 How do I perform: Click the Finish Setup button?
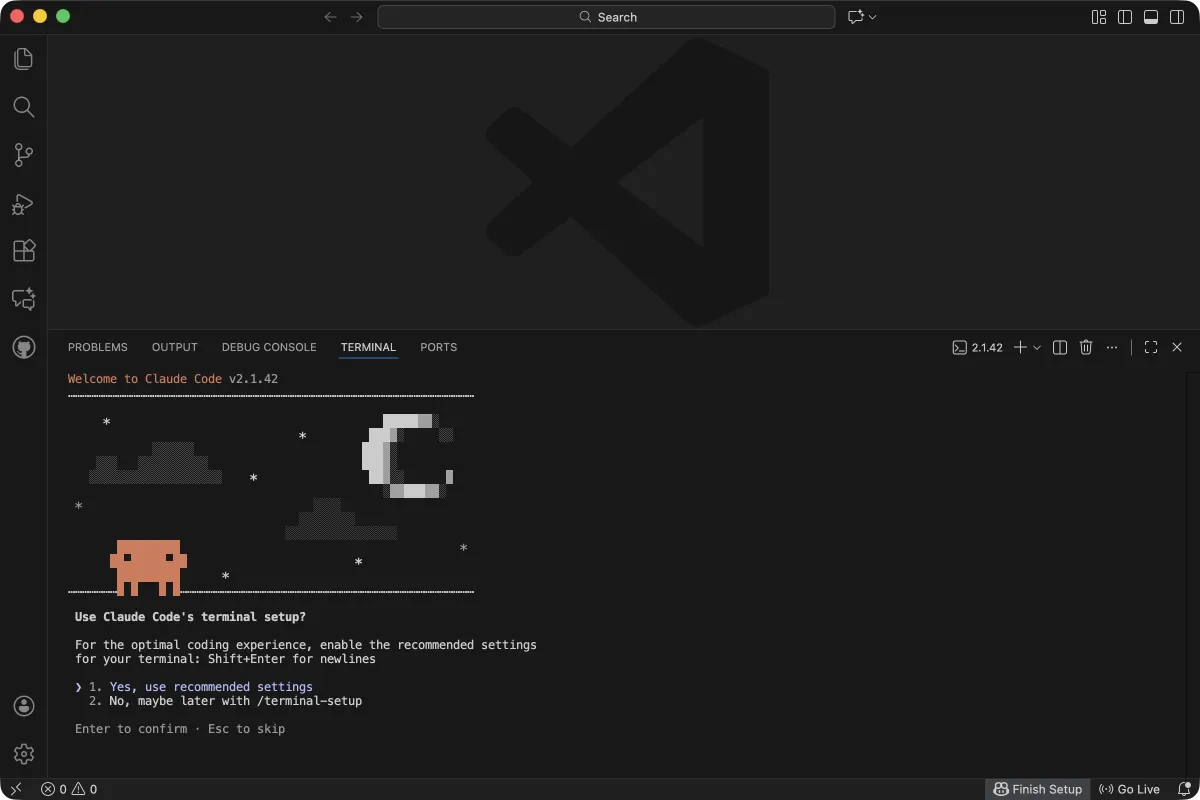[x=1038, y=789]
